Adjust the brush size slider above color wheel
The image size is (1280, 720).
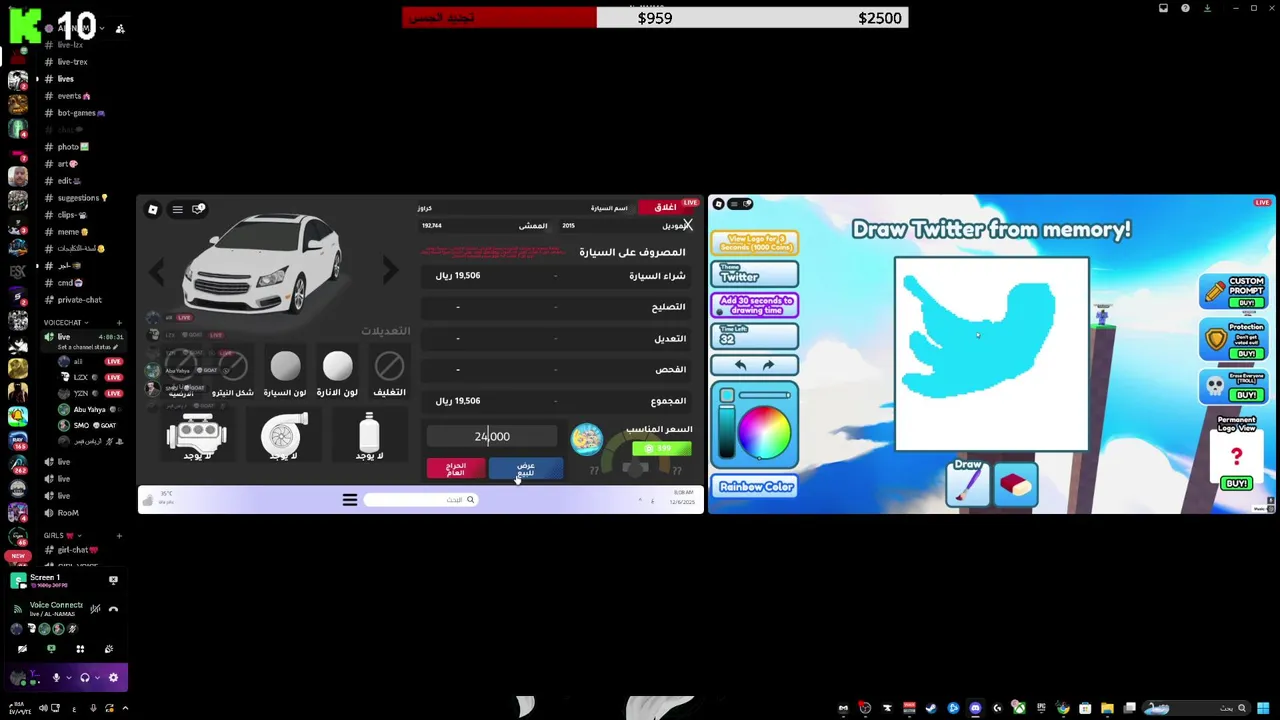tap(765, 395)
